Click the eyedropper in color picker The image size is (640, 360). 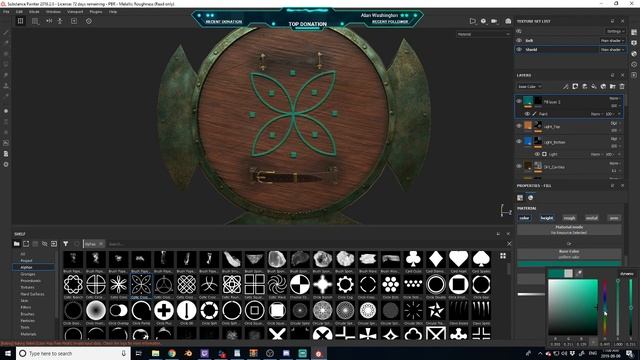[x=579, y=273]
